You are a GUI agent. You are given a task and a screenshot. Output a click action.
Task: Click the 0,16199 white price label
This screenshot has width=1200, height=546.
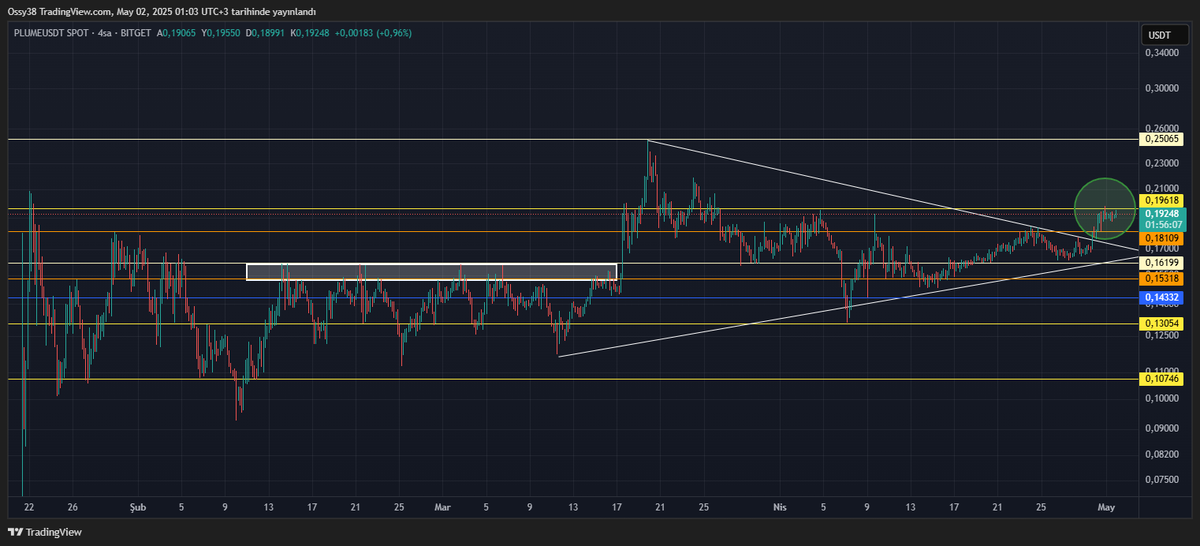1162,264
